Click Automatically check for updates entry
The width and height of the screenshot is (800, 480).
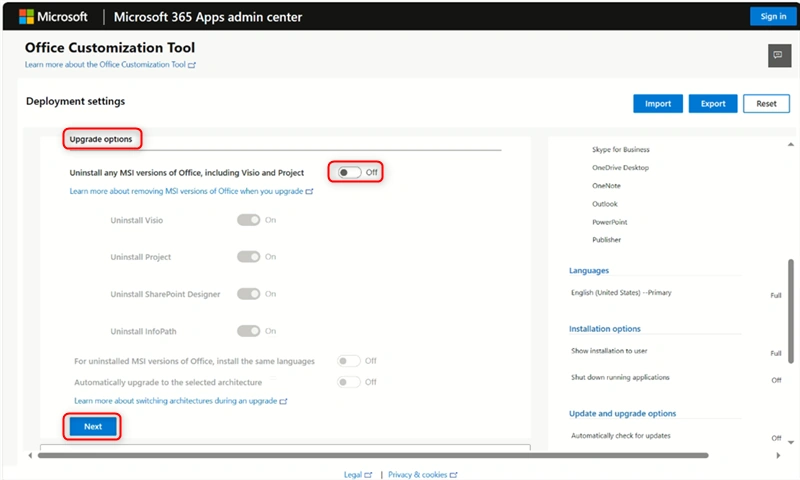point(620,436)
